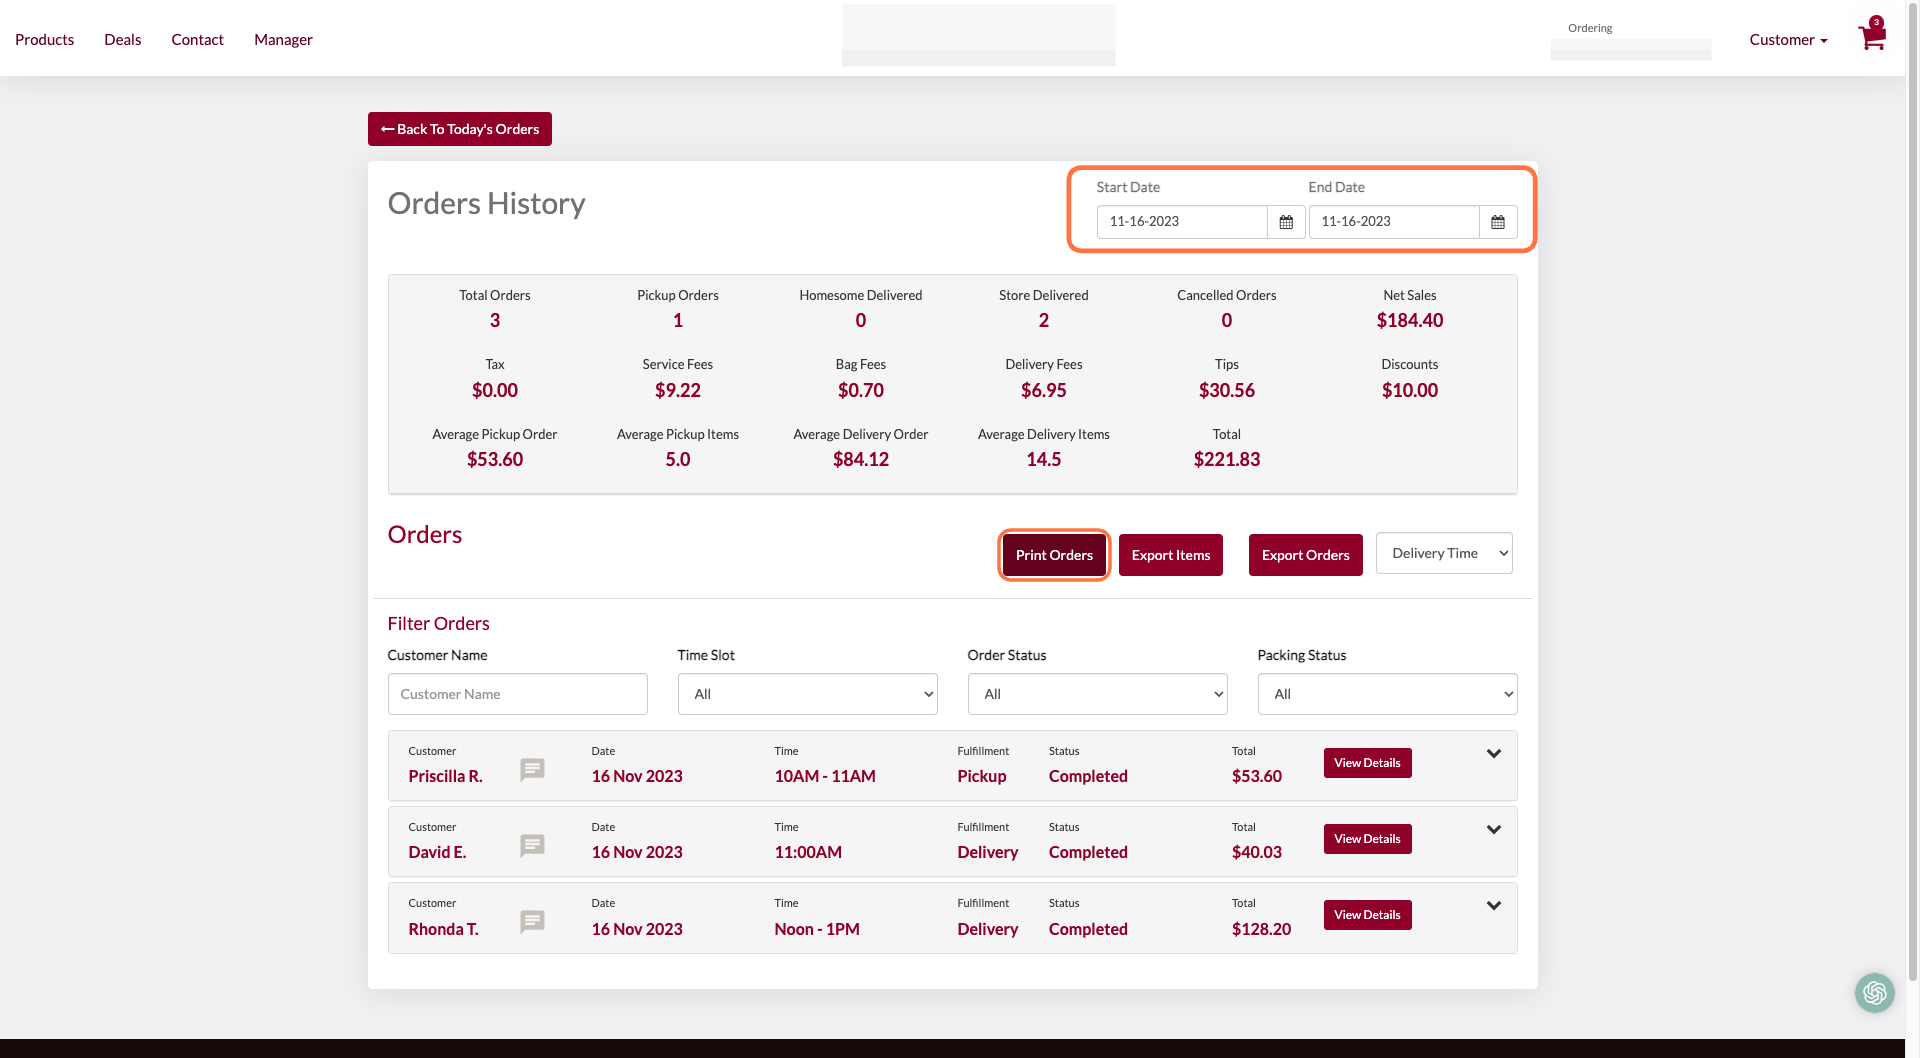This screenshot has width=1920, height=1058.
Task: Click customer name David E.
Action: [x=437, y=852]
